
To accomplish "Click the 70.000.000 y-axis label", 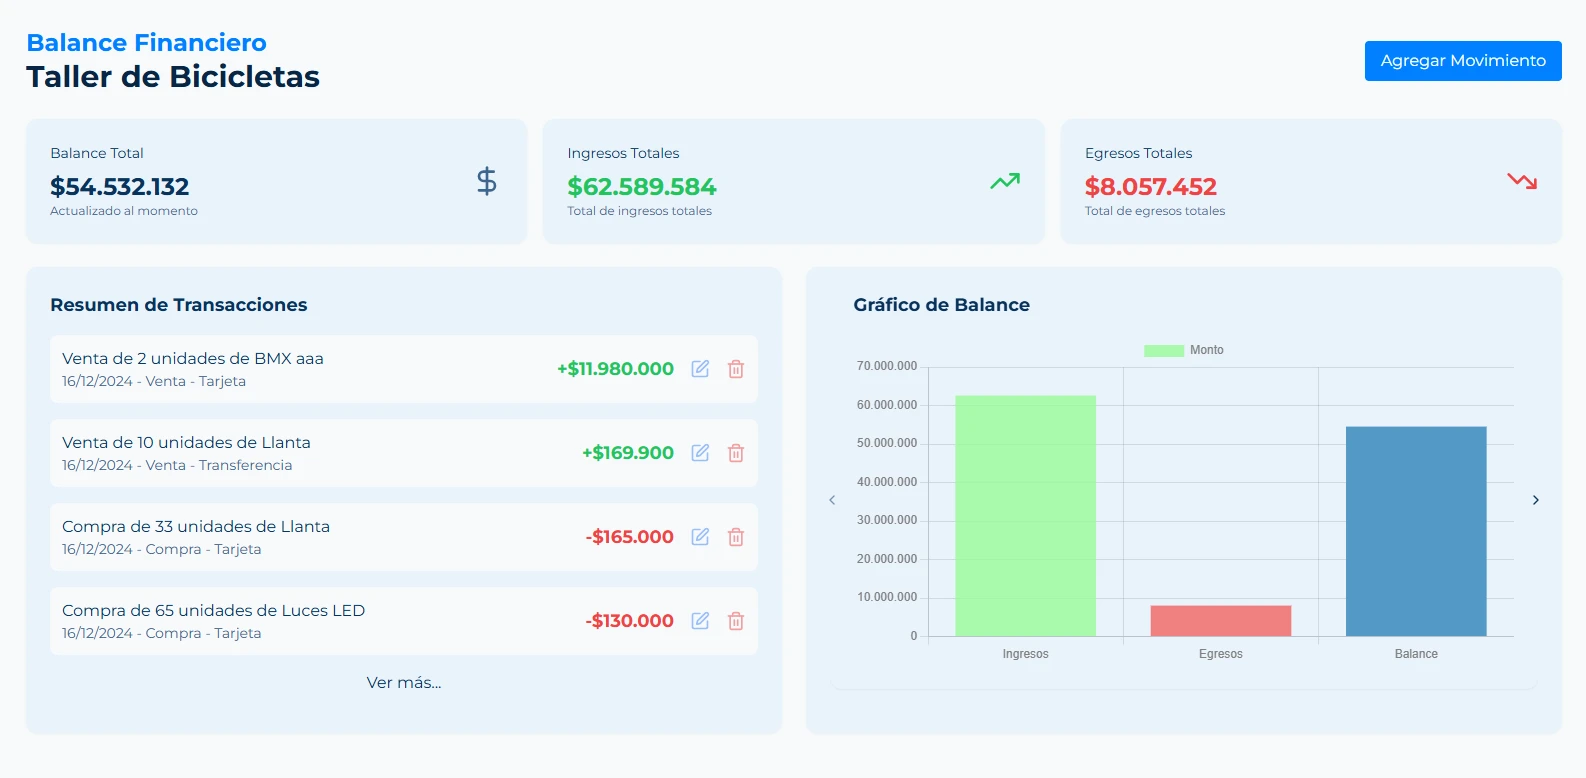I will coord(887,366).
